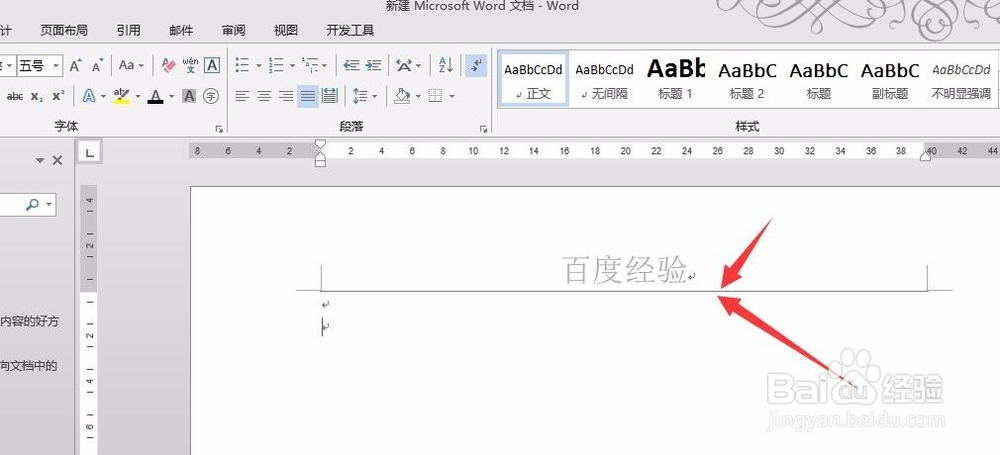The width and height of the screenshot is (1000, 455).
Task: Close the navigation pane
Action: point(57,160)
